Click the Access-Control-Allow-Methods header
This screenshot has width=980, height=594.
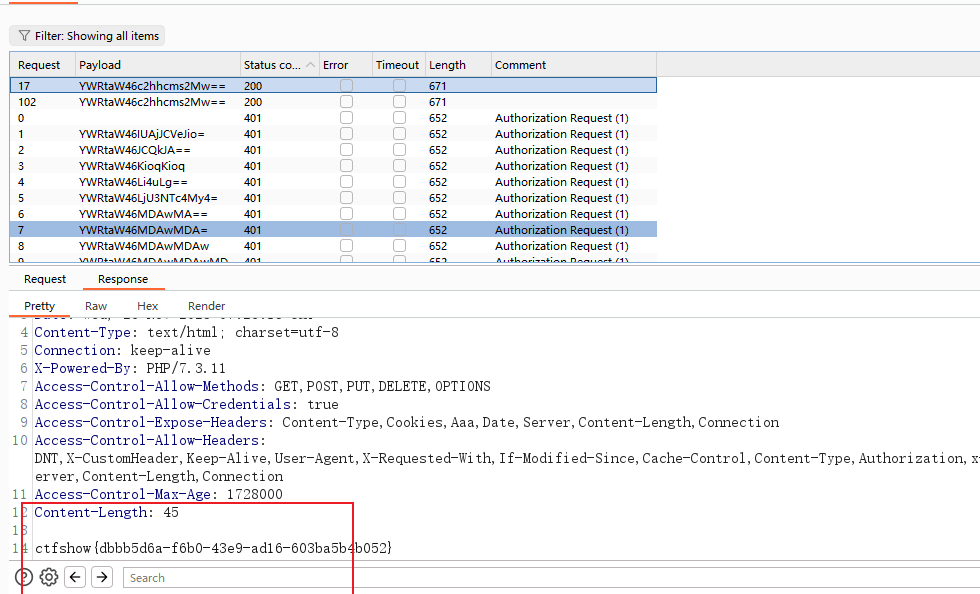[x=262, y=386]
